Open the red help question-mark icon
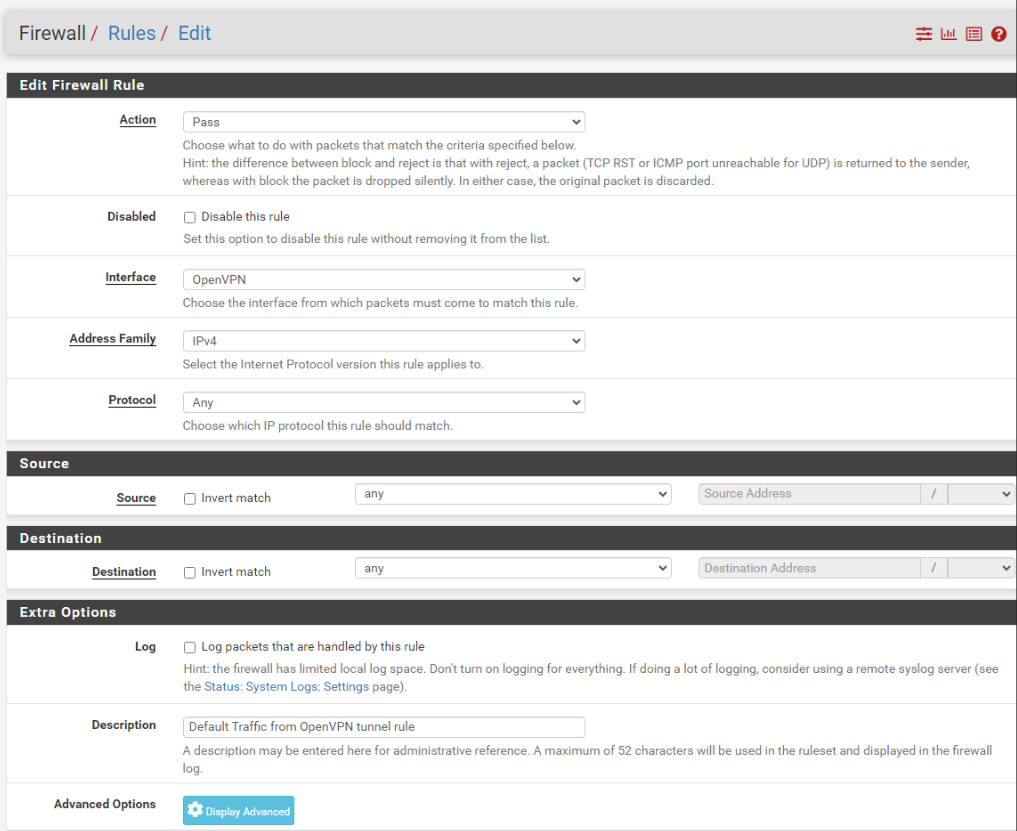Image resolution: width=1017 pixels, height=831 pixels. click(x=999, y=34)
